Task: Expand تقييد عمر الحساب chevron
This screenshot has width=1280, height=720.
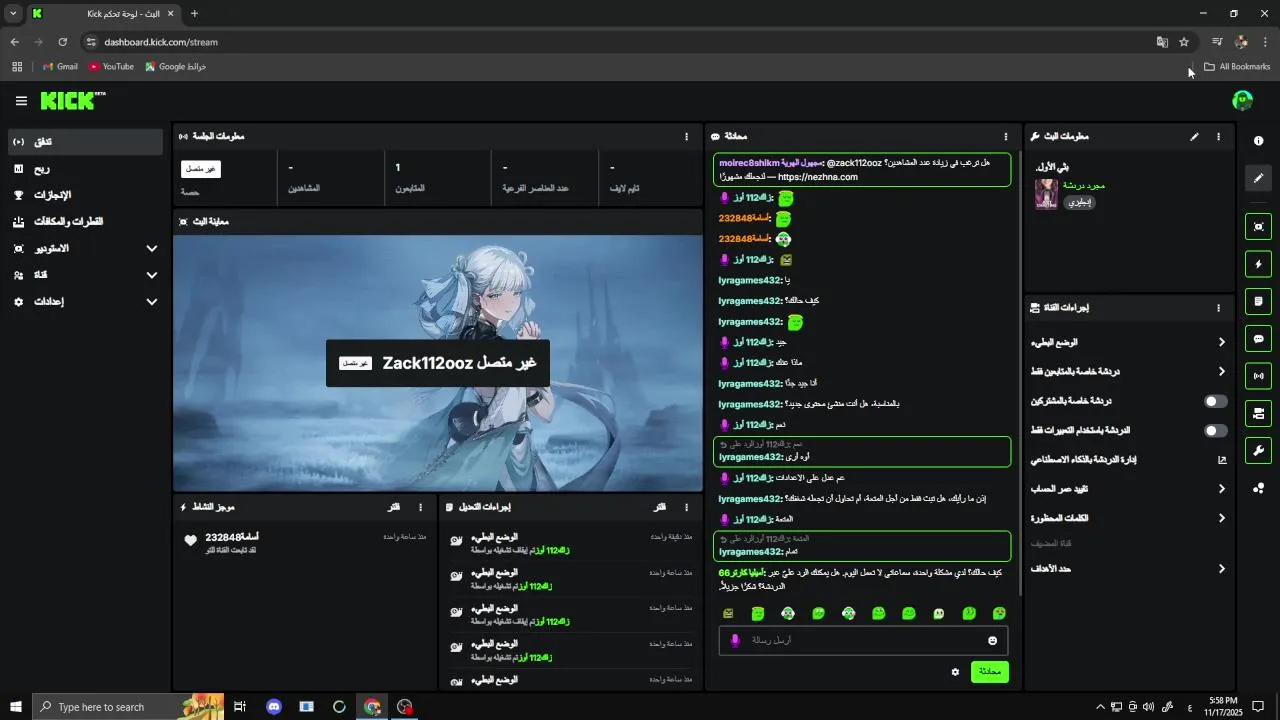Action: click(1221, 489)
